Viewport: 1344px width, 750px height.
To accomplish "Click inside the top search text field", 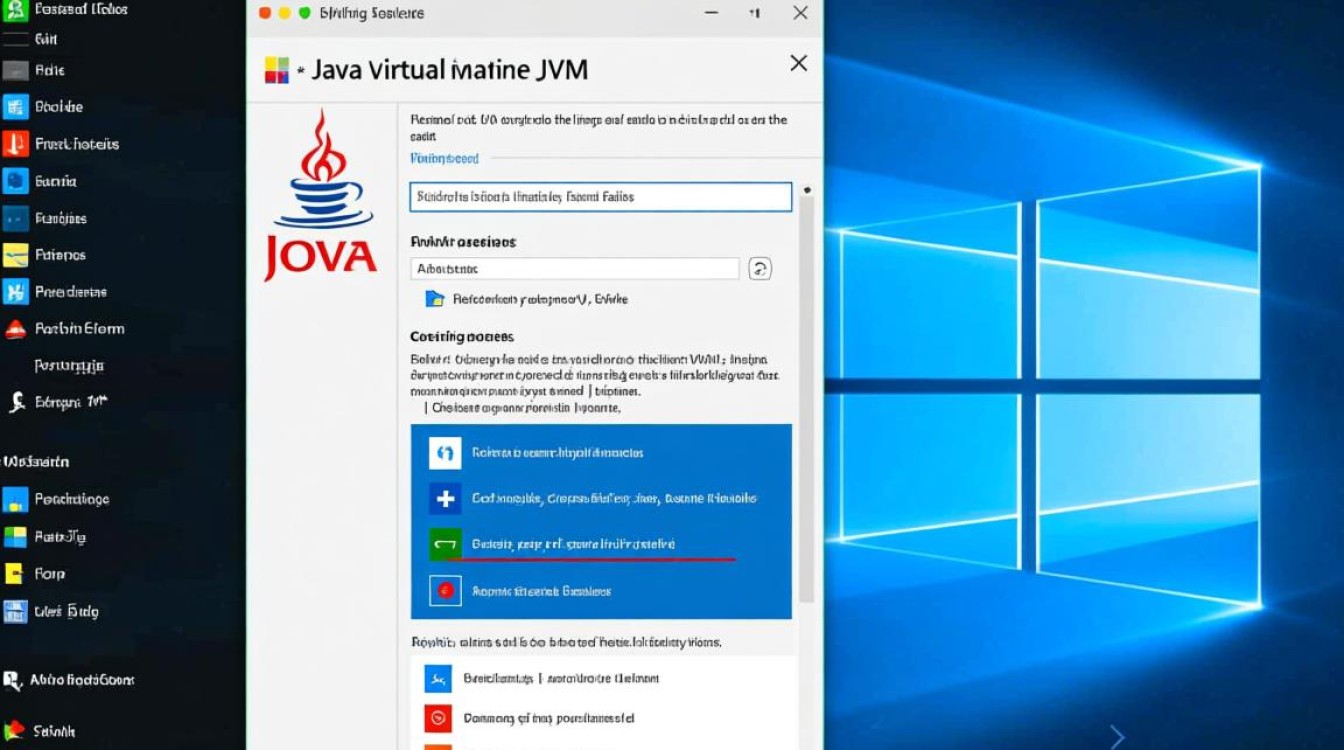I will click(x=600, y=197).
